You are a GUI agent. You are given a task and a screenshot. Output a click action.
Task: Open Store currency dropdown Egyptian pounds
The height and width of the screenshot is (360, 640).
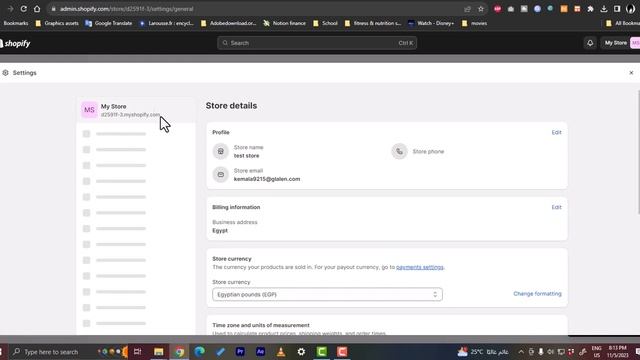click(x=327, y=294)
